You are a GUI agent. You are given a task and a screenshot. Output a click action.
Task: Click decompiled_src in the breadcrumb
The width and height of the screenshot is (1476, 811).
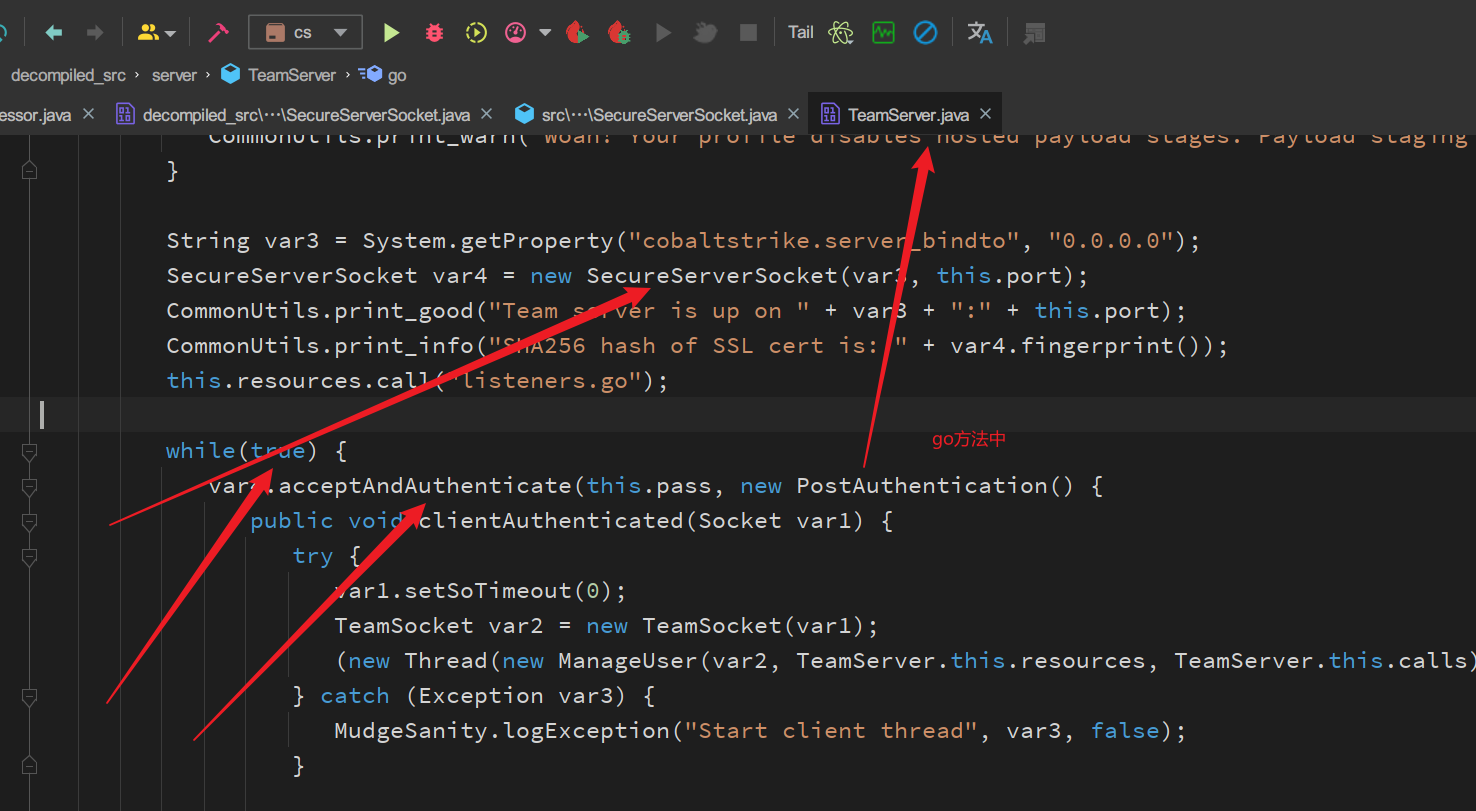[x=68, y=75]
